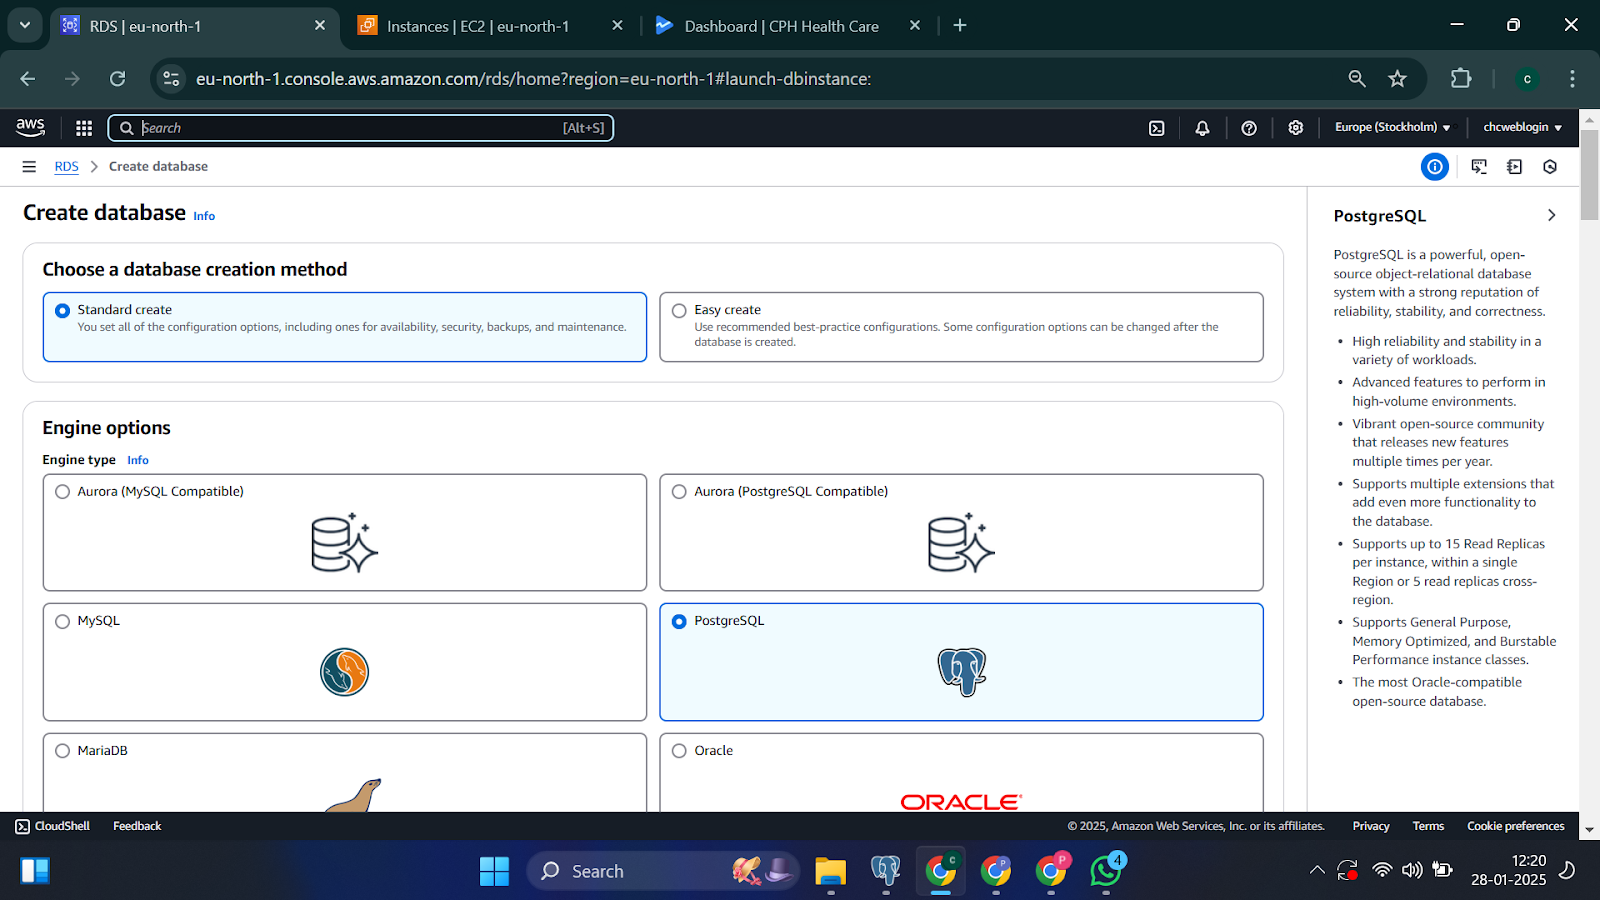Open CloudShell in the footer
This screenshot has width=1600, height=900.
52,826
